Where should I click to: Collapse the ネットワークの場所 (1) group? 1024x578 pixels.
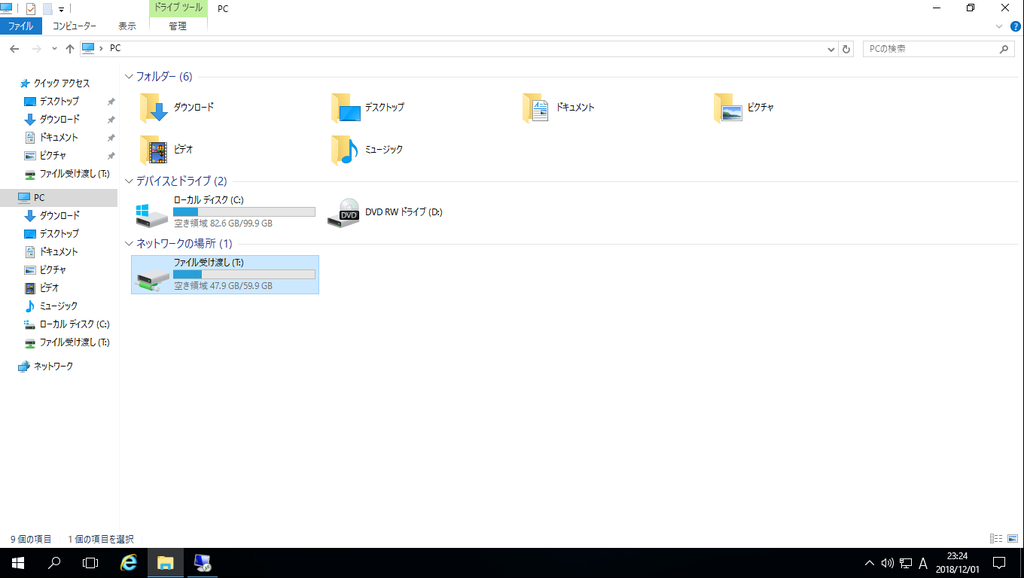[x=129, y=244]
